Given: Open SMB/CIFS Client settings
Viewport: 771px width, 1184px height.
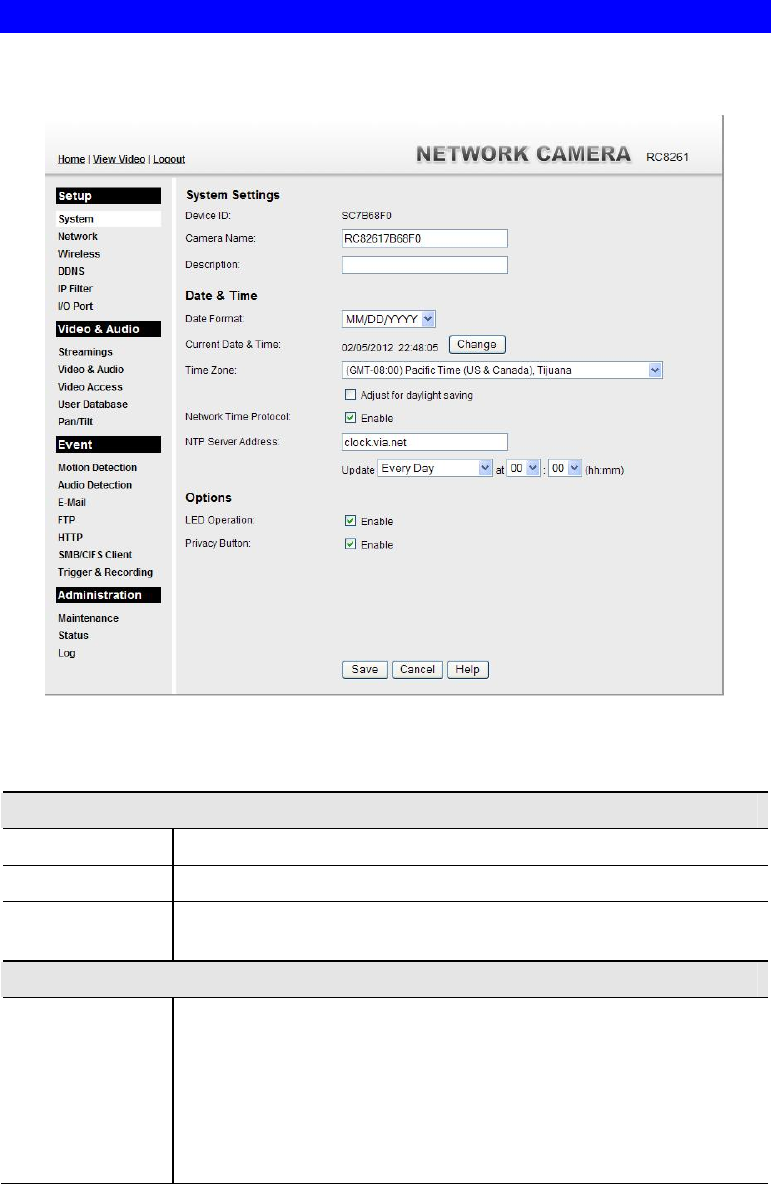Looking at the screenshot, I should pyautogui.click(x=95, y=554).
